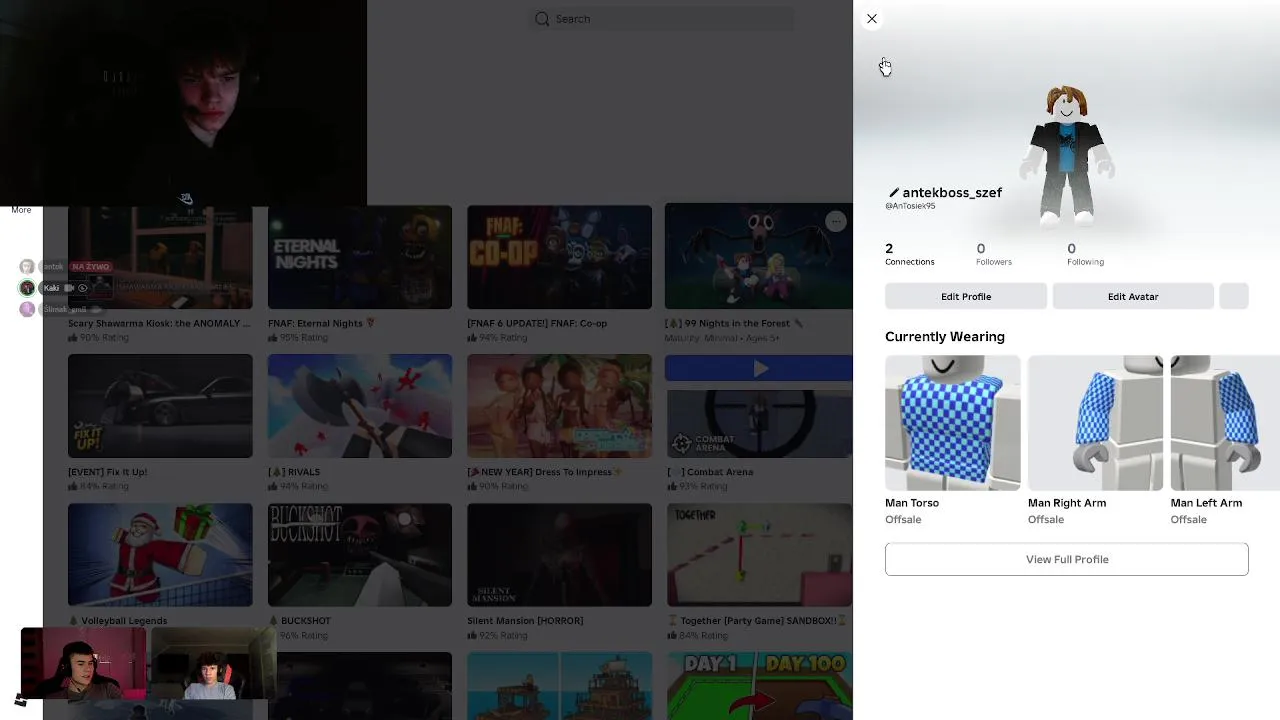Image resolution: width=1280 pixels, height=720 pixels.
Task: Select the Man Right Arm item thumbnail
Action: pos(1095,422)
